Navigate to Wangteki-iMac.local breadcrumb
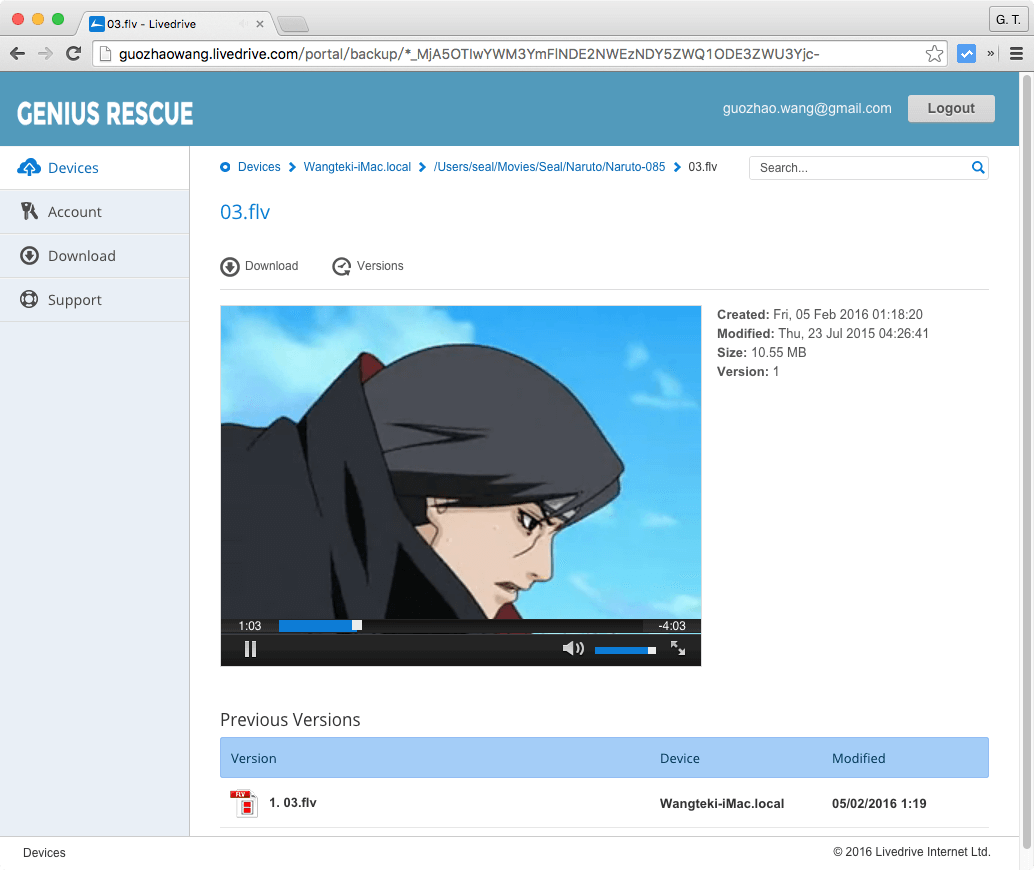This screenshot has height=870, width=1034. point(357,167)
